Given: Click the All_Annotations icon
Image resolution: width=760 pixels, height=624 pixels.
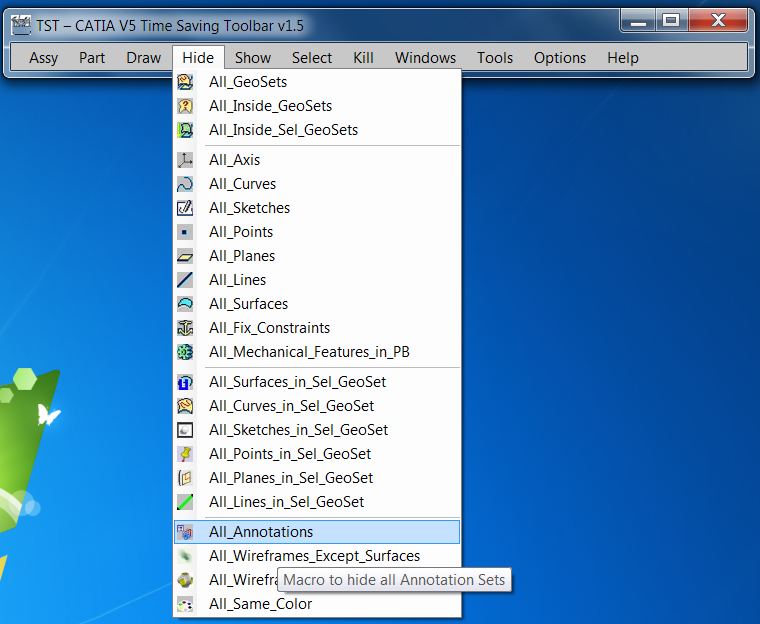Looking at the screenshot, I should point(185,532).
